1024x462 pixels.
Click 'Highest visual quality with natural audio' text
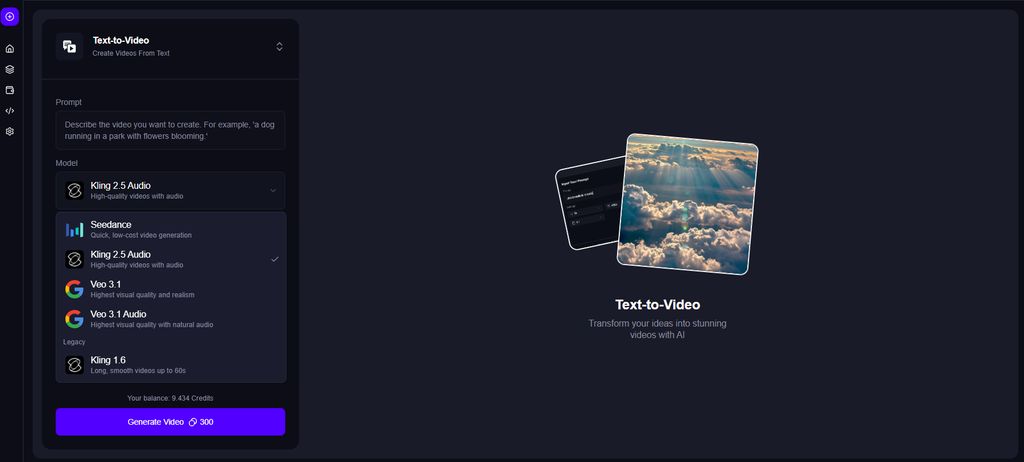pyautogui.click(x=152, y=325)
